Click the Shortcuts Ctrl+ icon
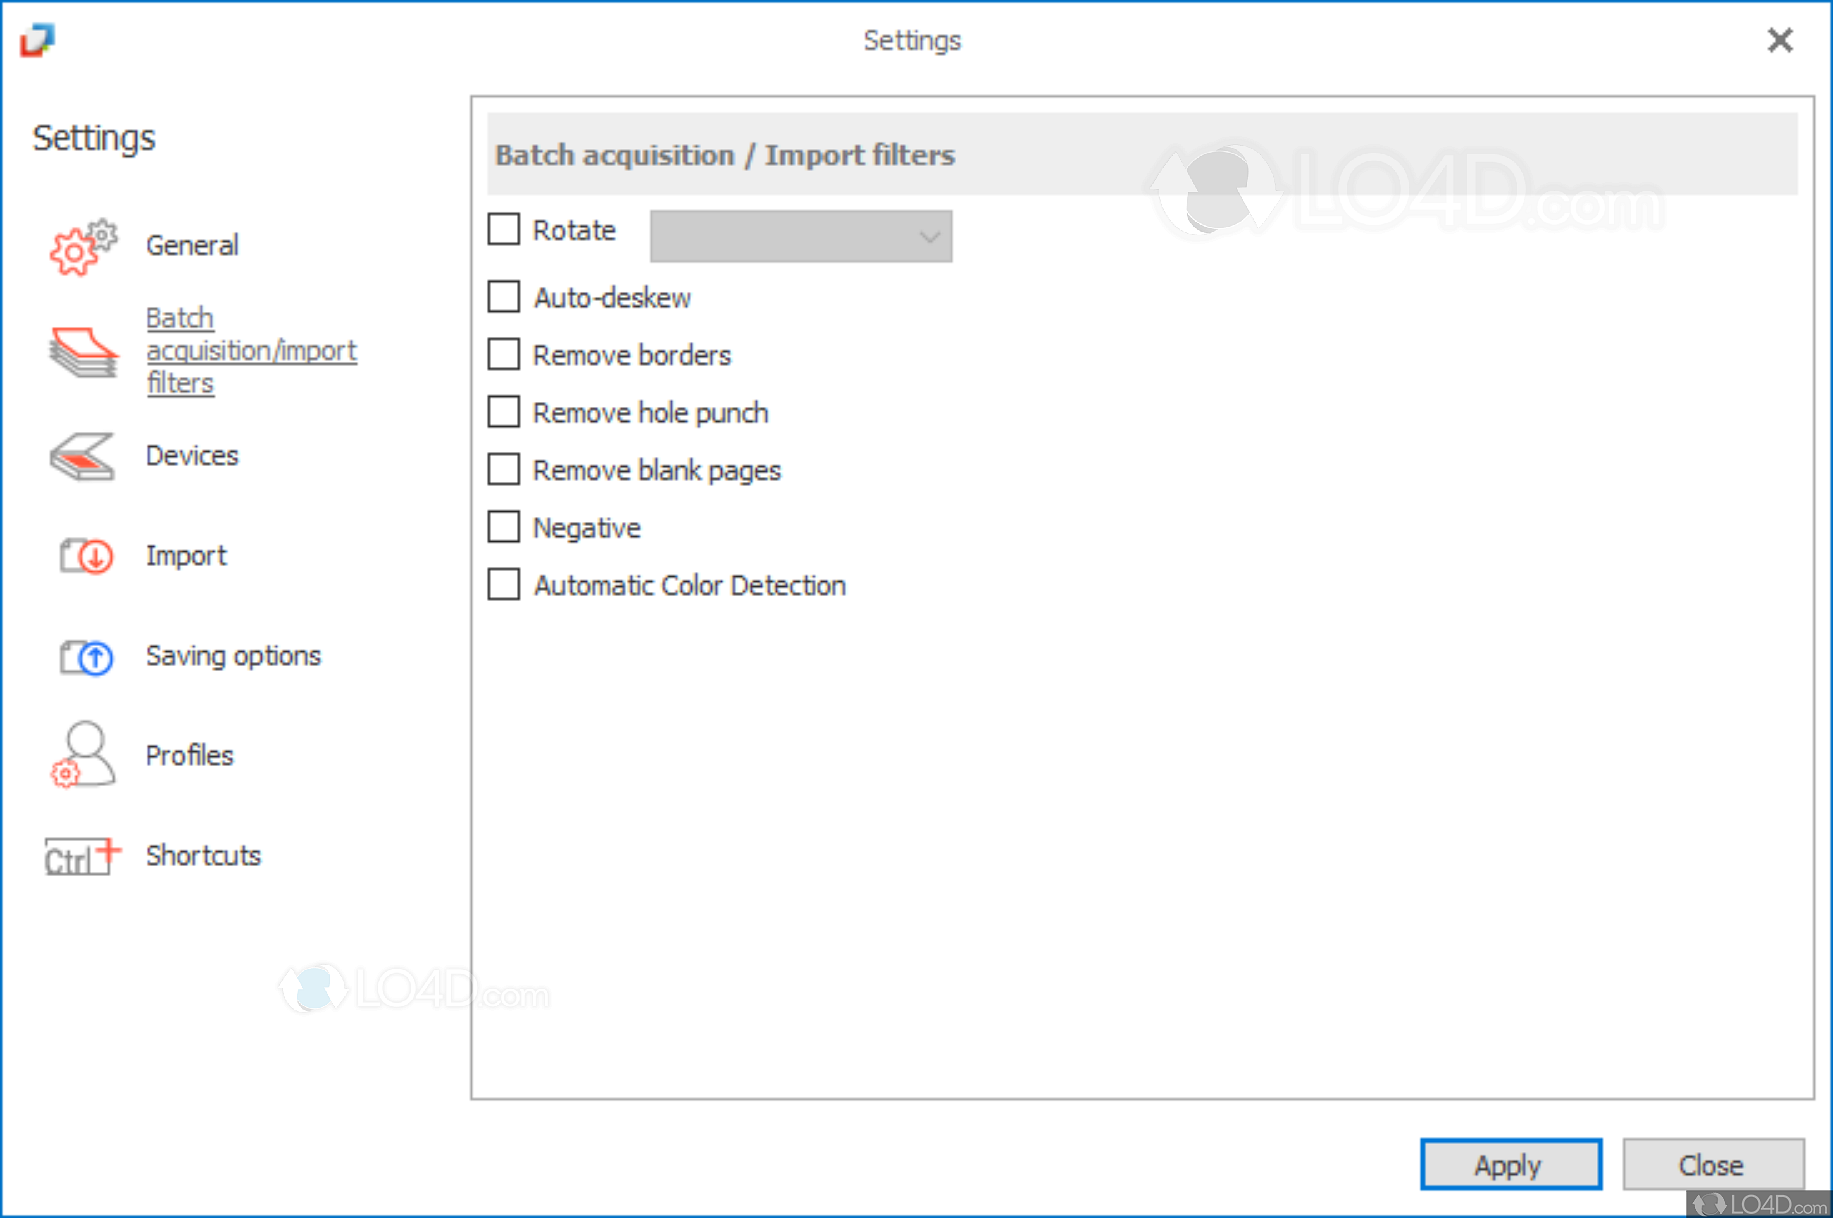 [80, 857]
